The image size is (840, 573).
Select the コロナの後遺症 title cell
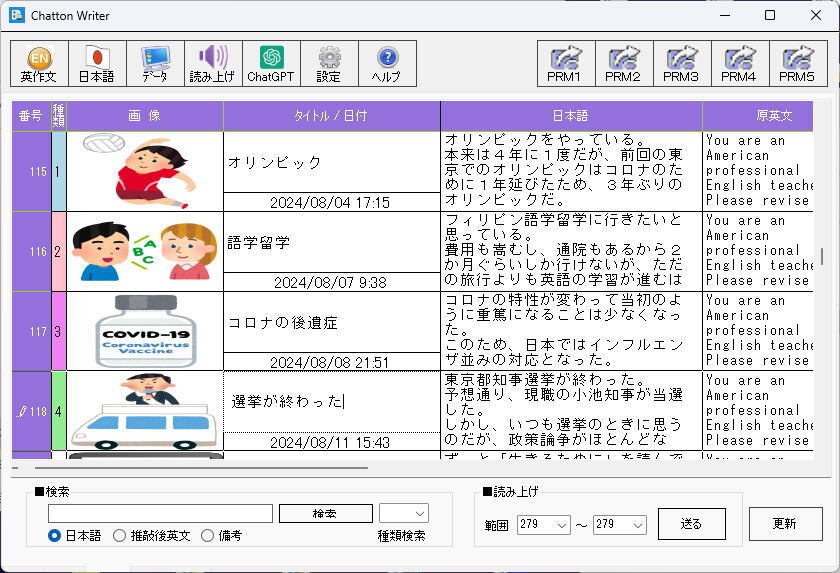pyautogui.click(x=332, y=322)
